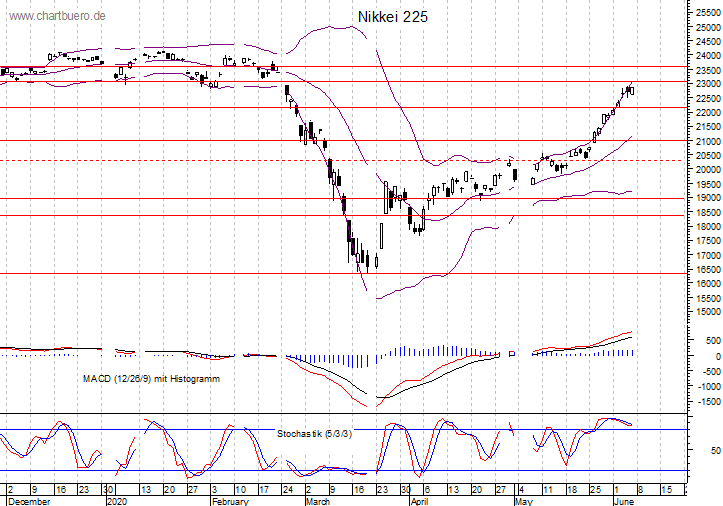Screen dimensions: 723x506
Task: Select date label 13 in April
Action: (453, 489)
